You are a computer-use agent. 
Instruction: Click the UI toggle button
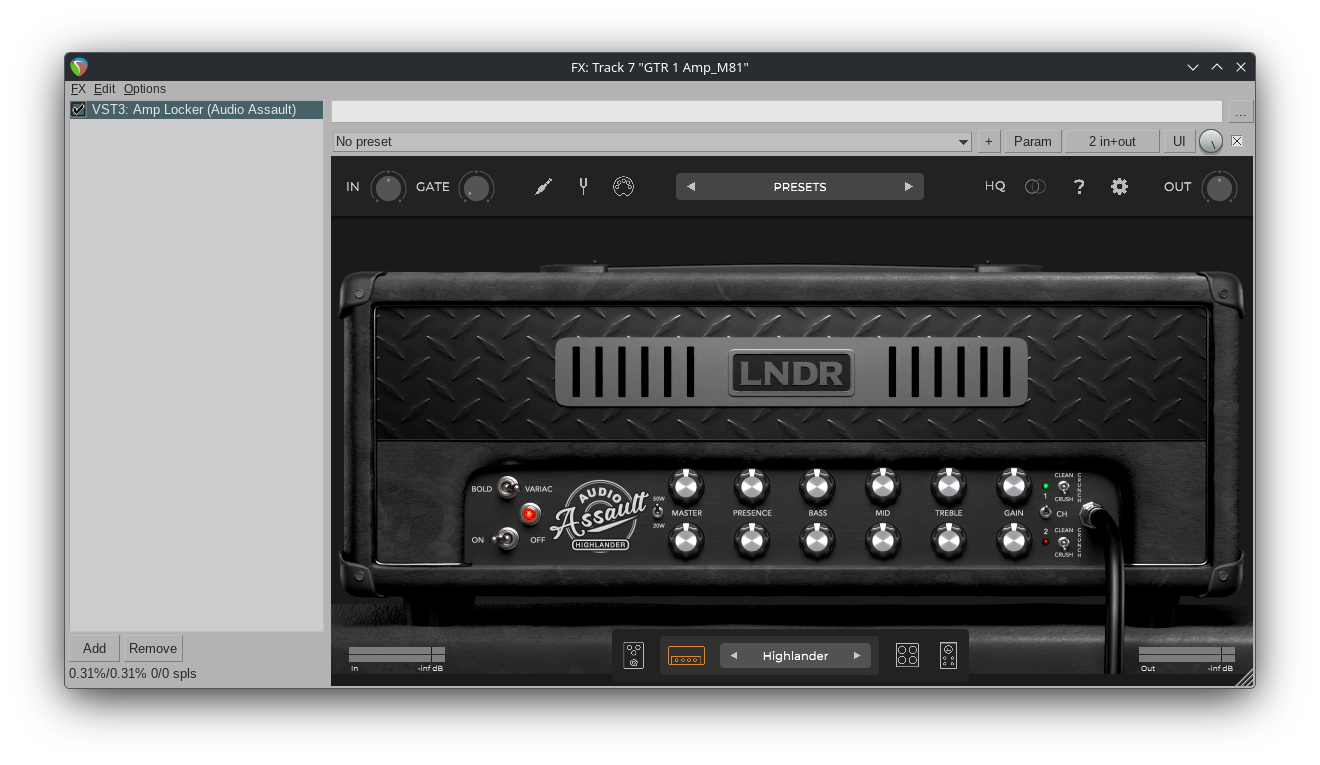(1180, 142)
